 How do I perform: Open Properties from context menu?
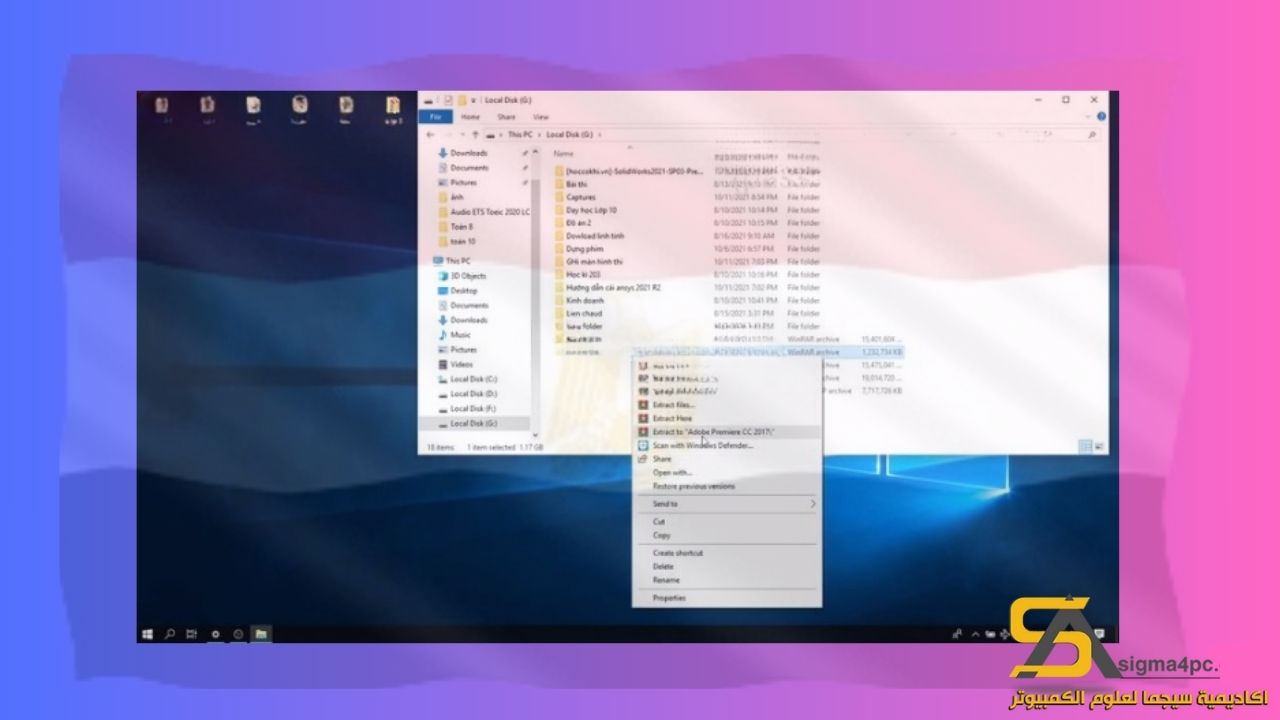pos(727,598)
